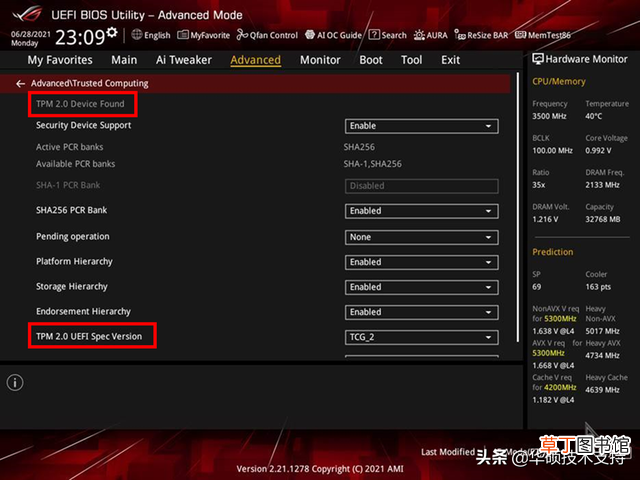
Task: Open Qfan Control fan icon
Action: (x=242, y=35)
